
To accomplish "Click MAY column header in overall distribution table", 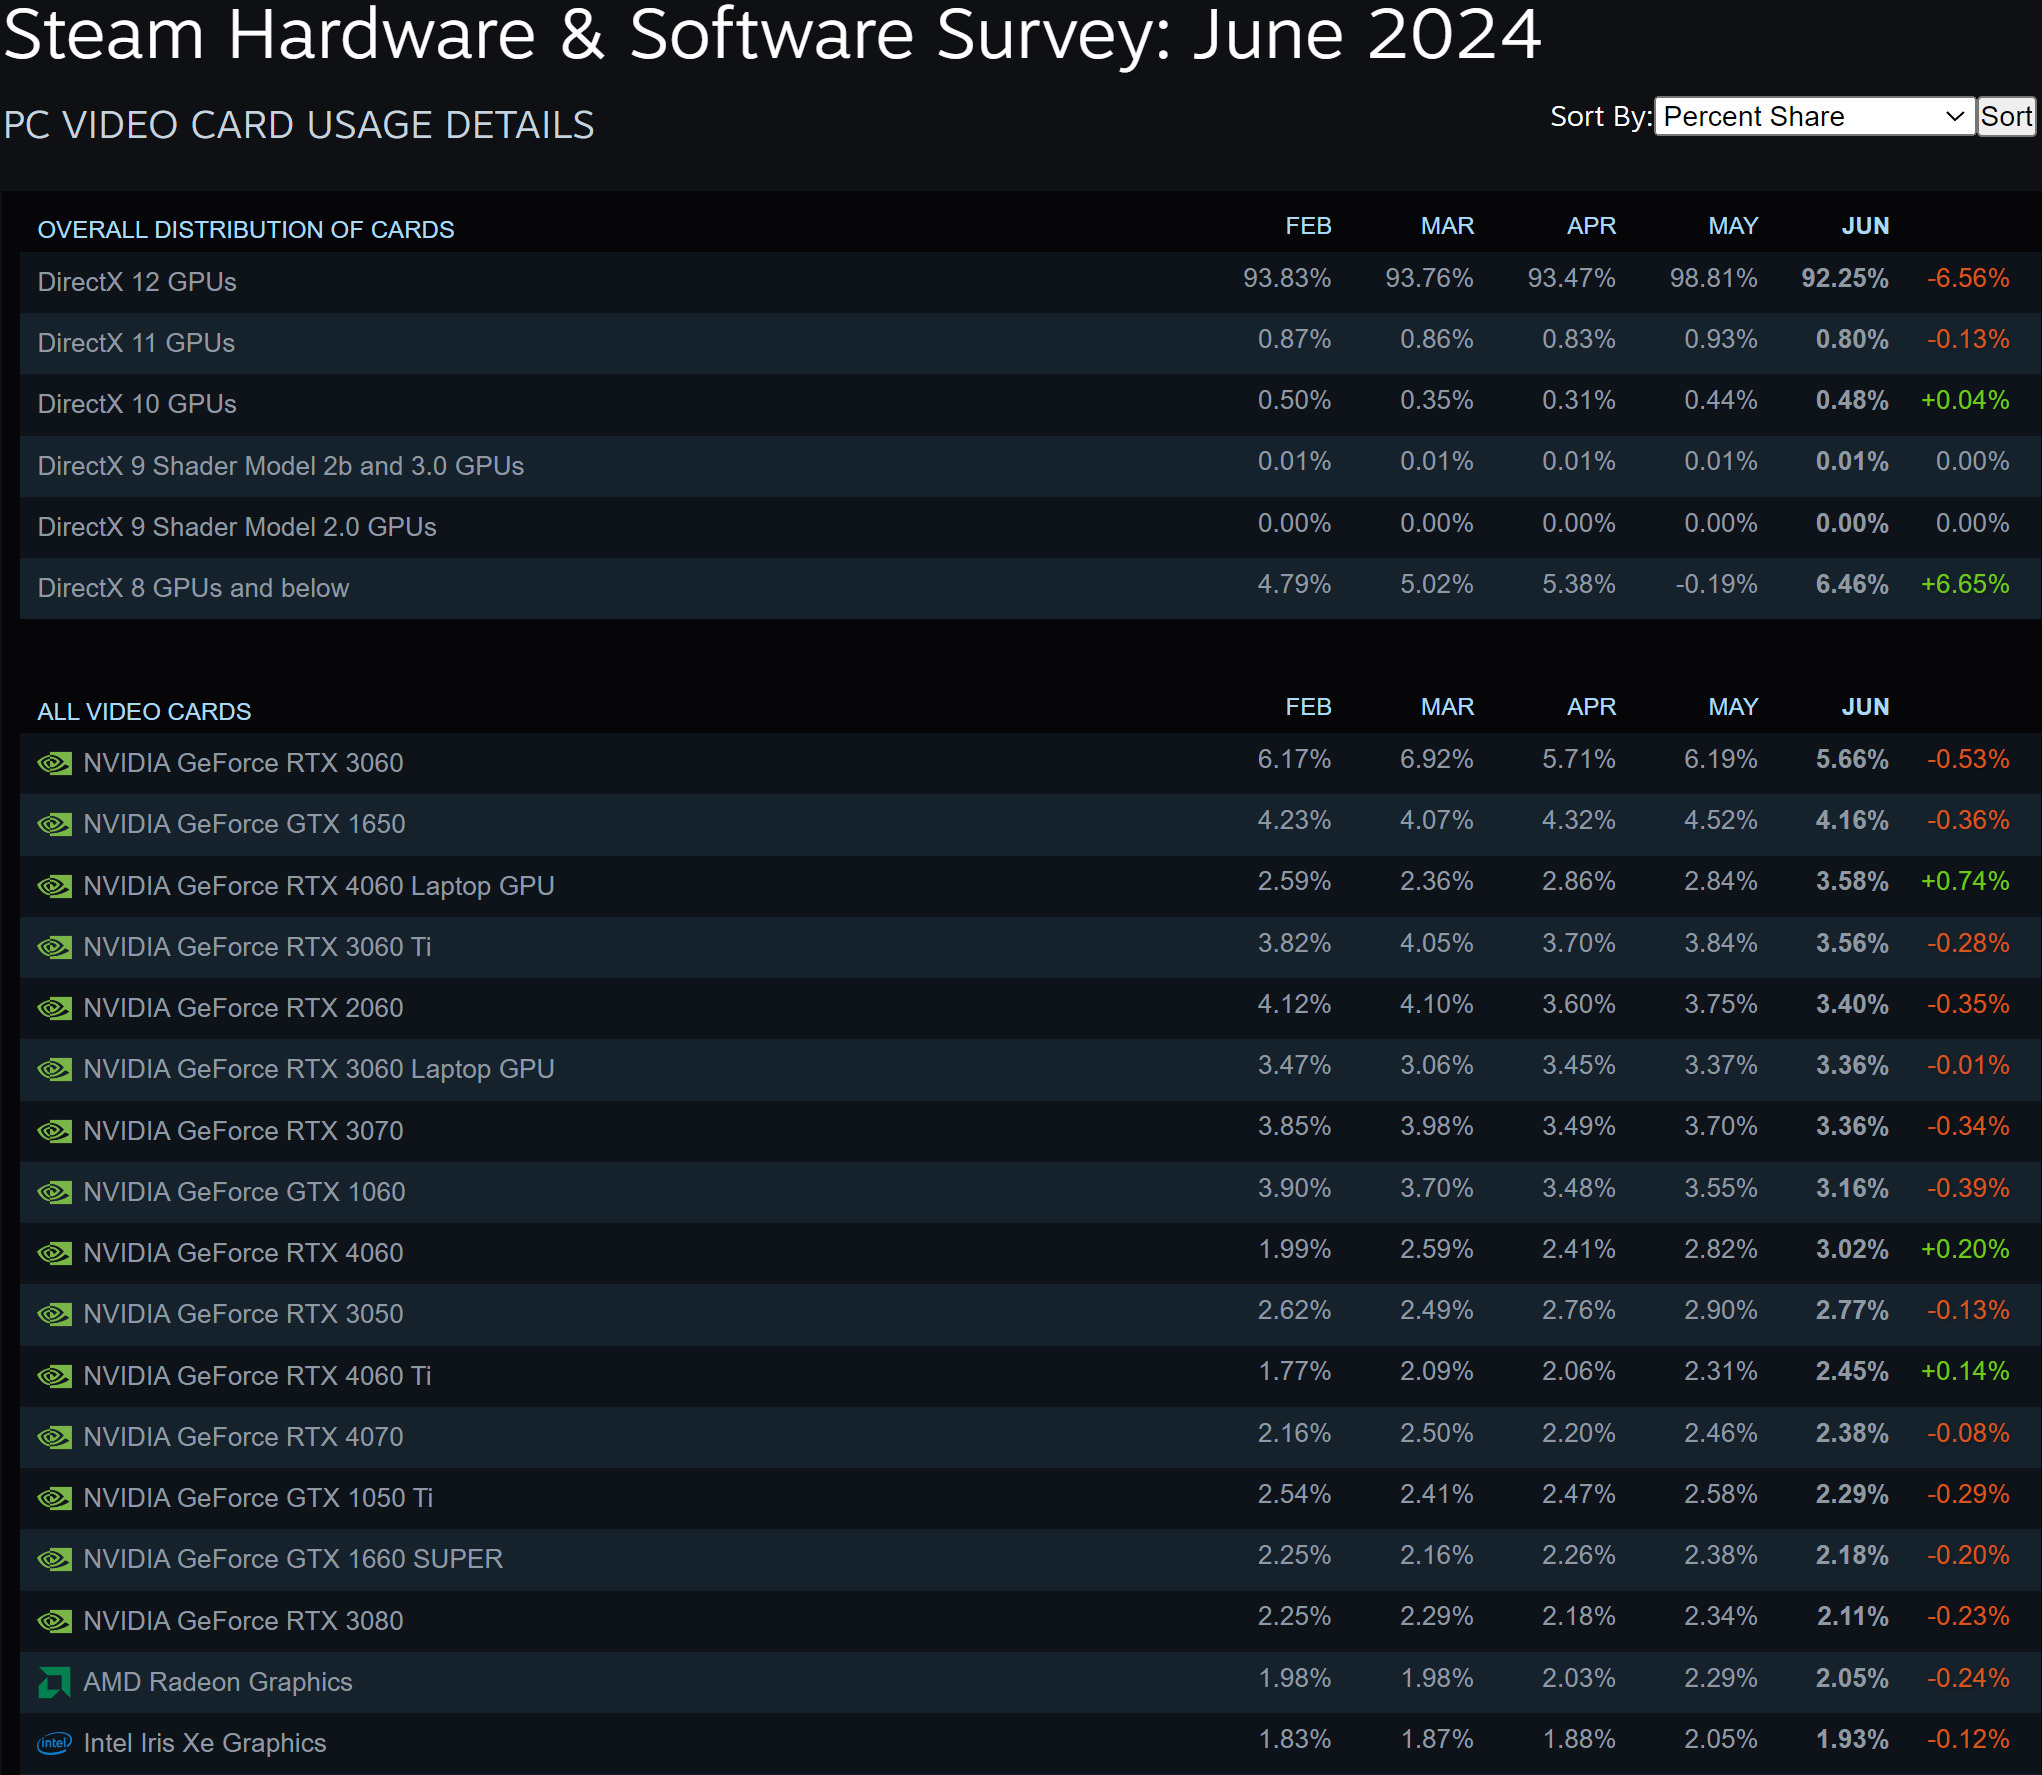I will point(1733,226).
